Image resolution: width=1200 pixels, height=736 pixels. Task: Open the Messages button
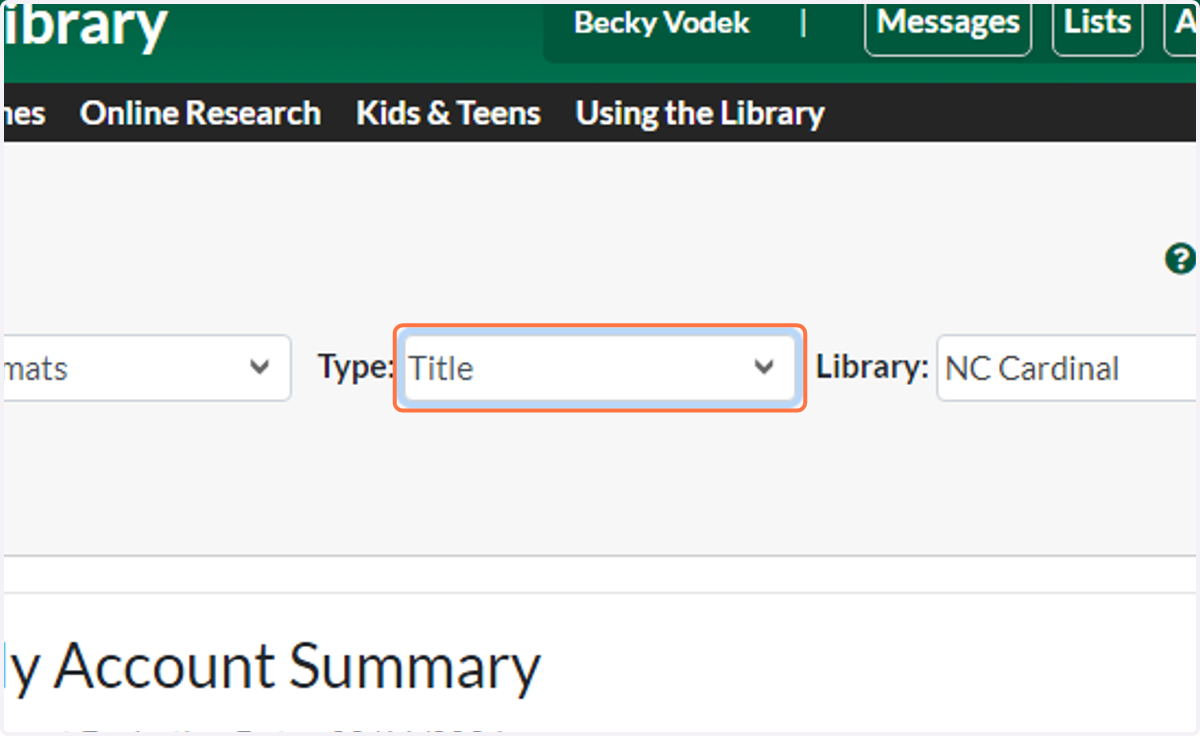948,23
